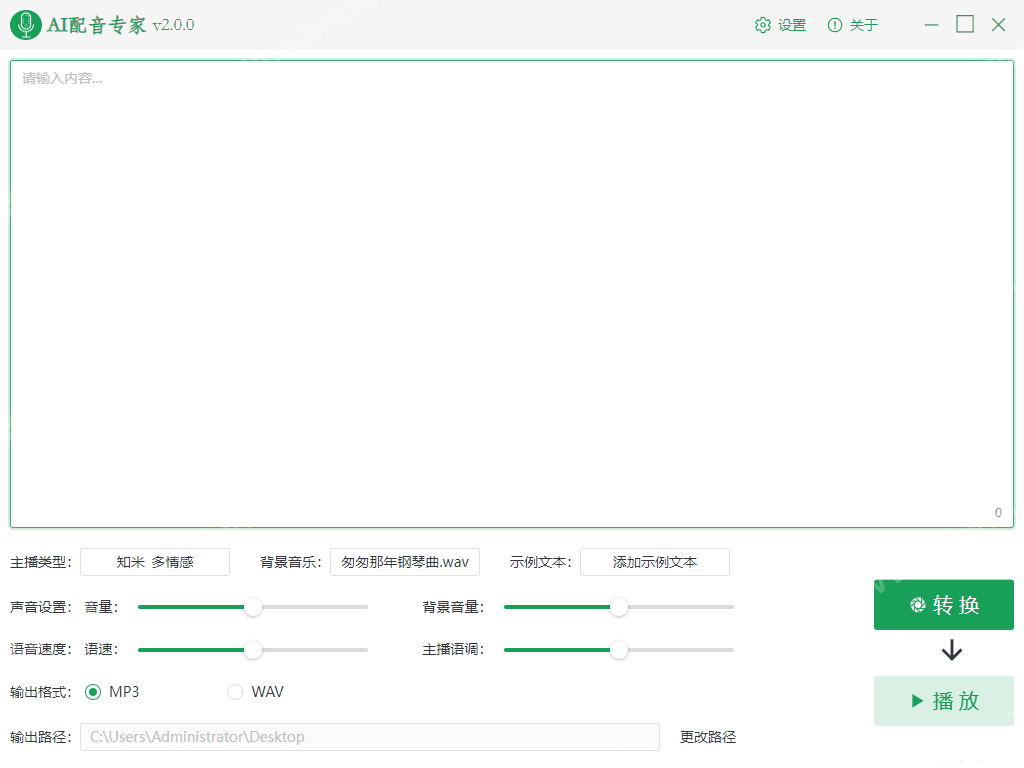This screenshot has height=768, width=1024.
Task: Select MP3 as the output format
Action: (93, 691)
